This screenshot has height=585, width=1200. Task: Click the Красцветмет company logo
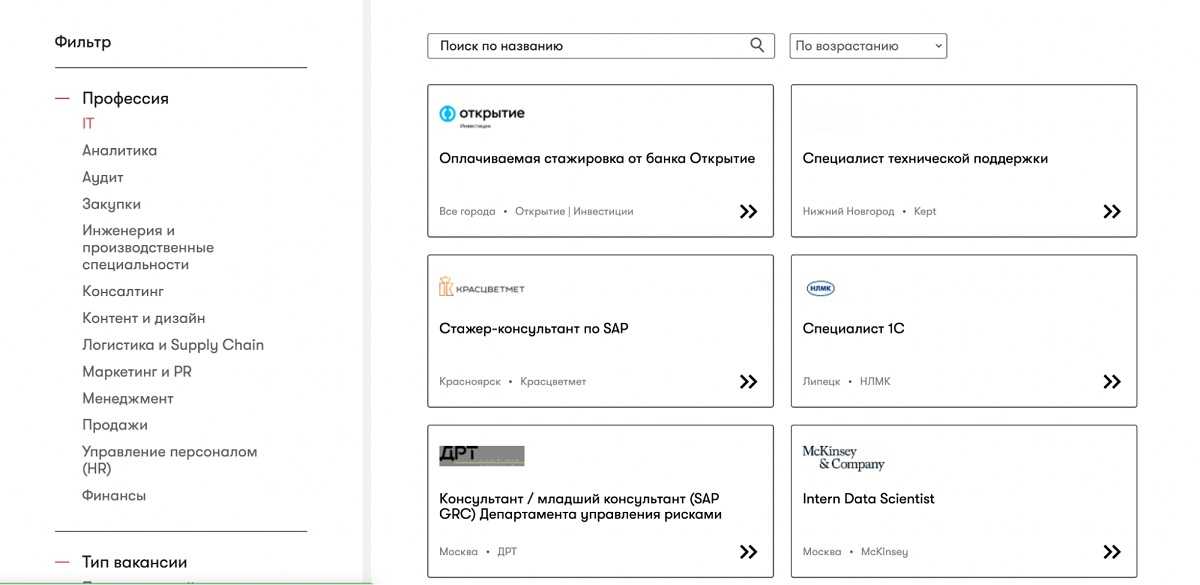[x=481, y=288]
